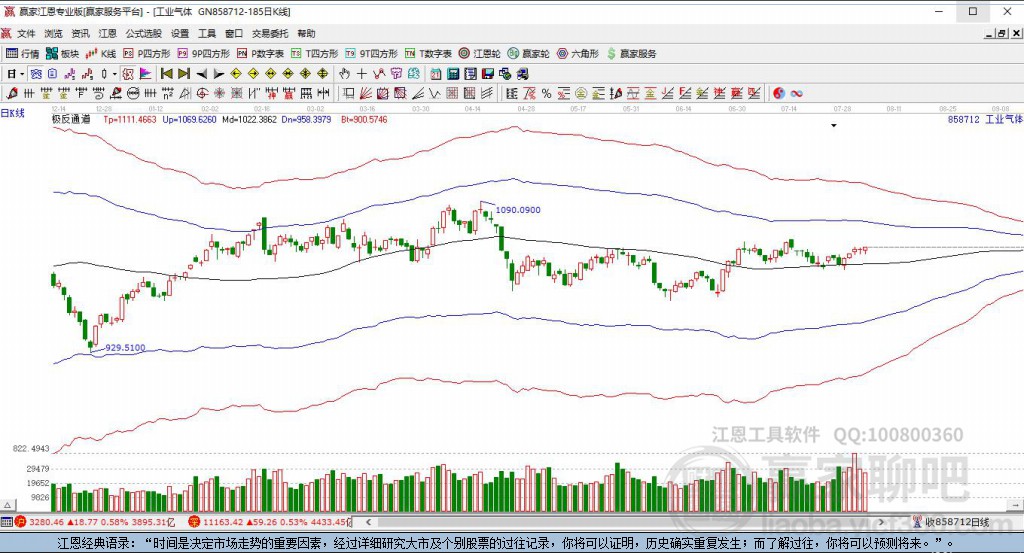This screenshot has width=1024, height=553.
Task: Open the 板块 sector view
Action: click(63, 54)
